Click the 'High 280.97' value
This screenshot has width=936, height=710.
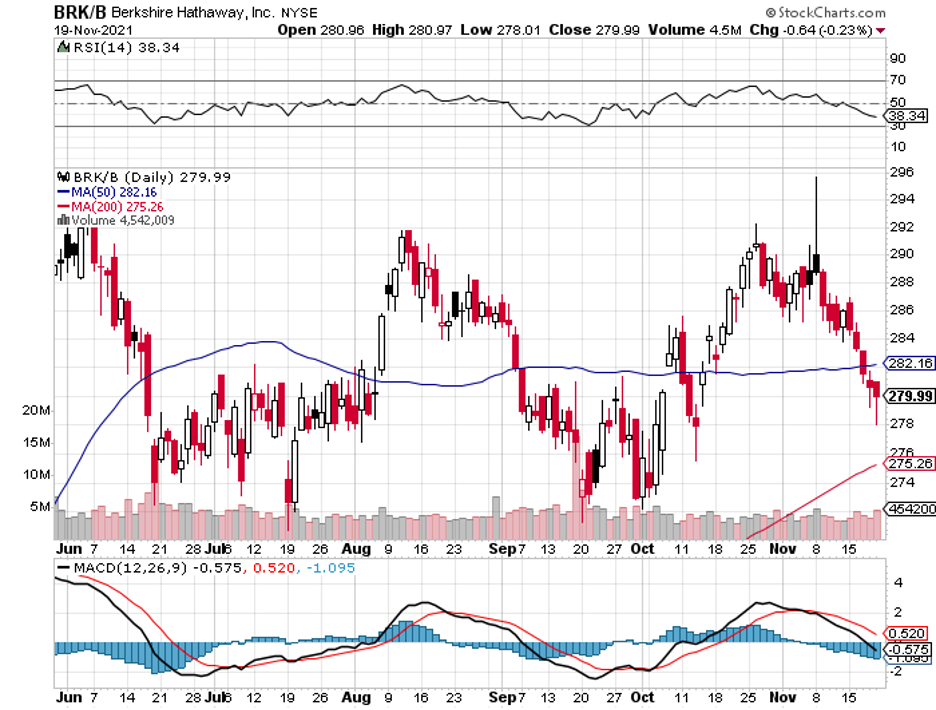click(412, 30)
